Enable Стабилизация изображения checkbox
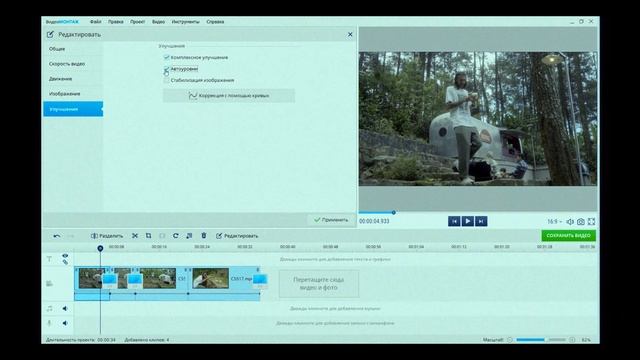The height and width of the screenshot is (360, 640). (166, 80)
